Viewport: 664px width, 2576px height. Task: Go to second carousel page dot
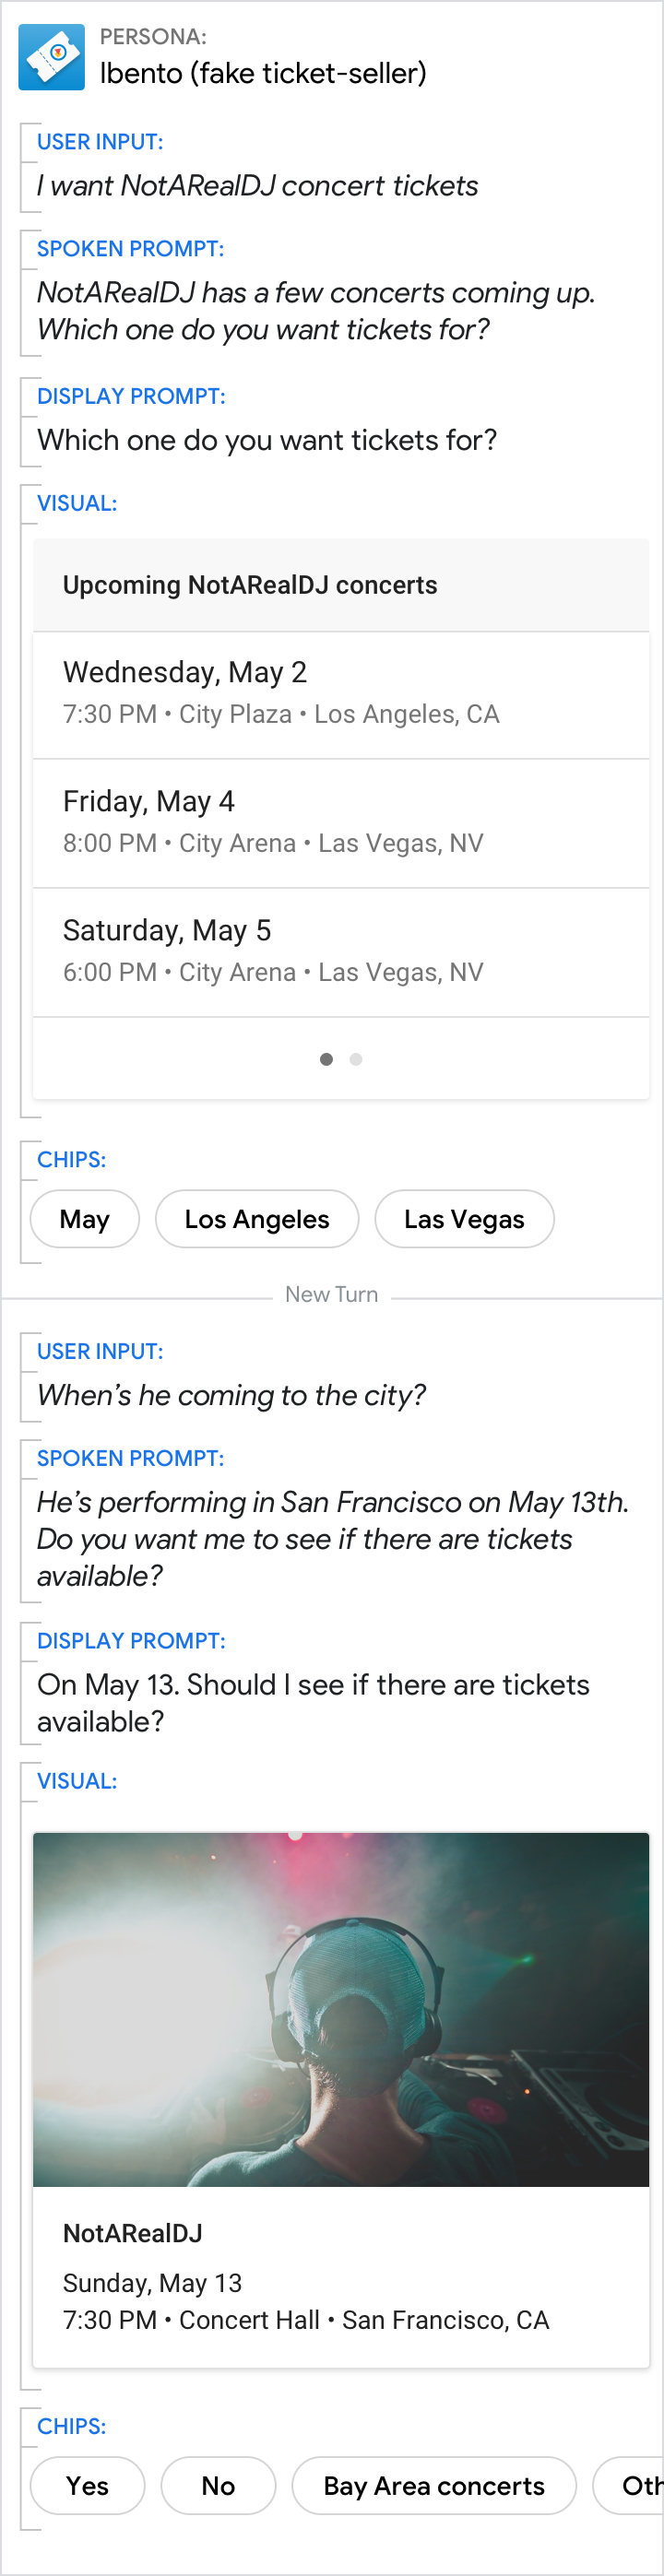356,1059
